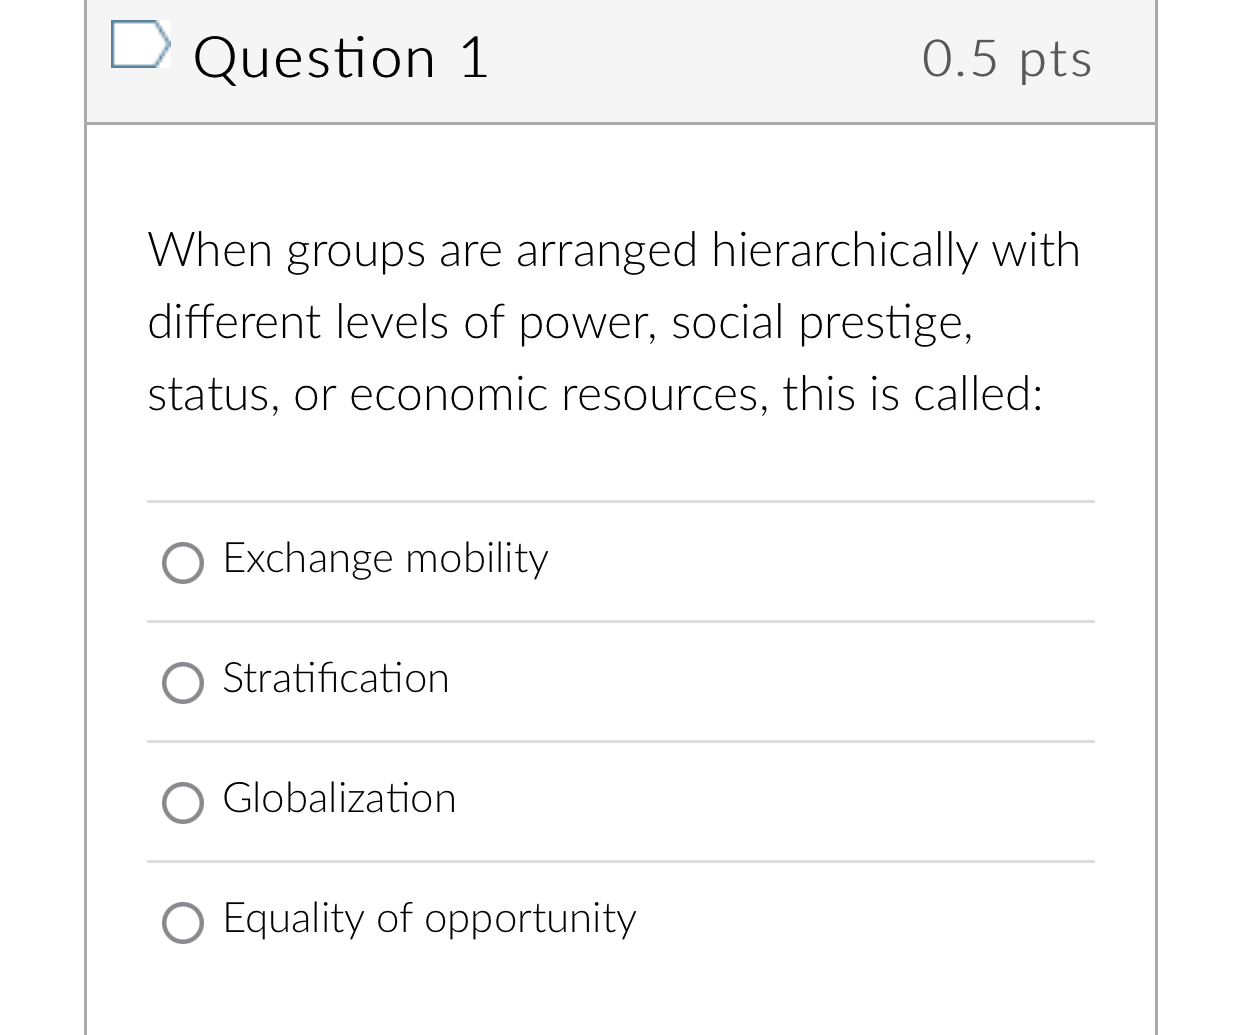The height and width of the screenshot is (1035, 1242).
Task: Click the word 'opportunity' in the last answer
Action: pyautogui.click(x=530, y=920)
